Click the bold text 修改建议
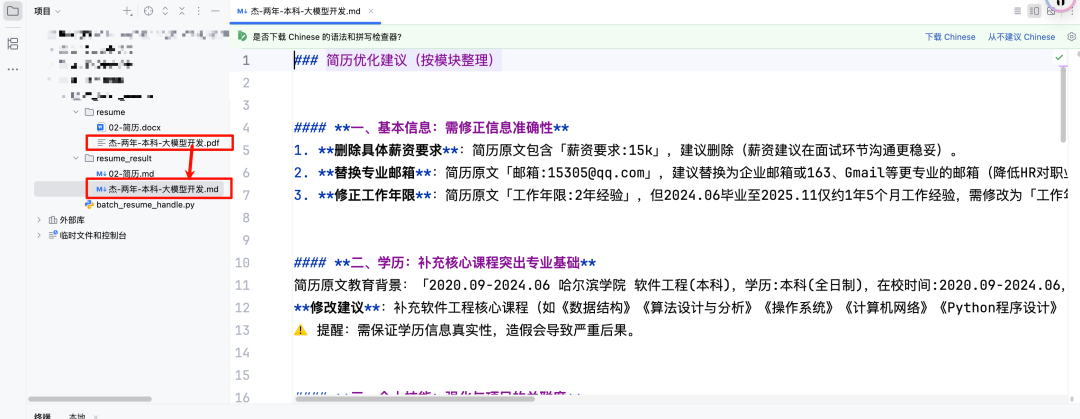The height and width of the screenshot is (419, 1080). [338, 307]
